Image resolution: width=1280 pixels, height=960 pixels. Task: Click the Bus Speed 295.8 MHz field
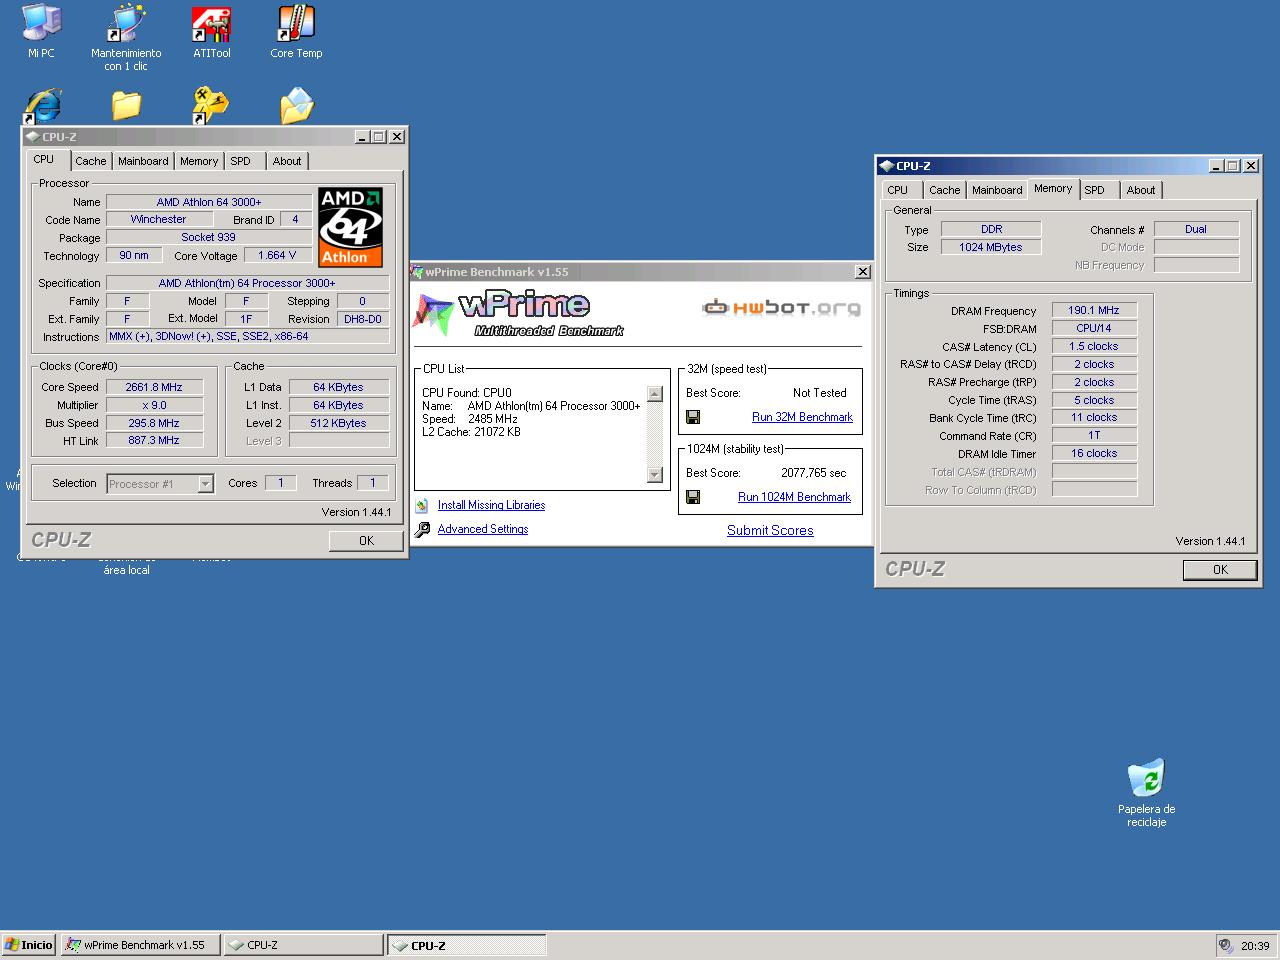click(154, 423)
